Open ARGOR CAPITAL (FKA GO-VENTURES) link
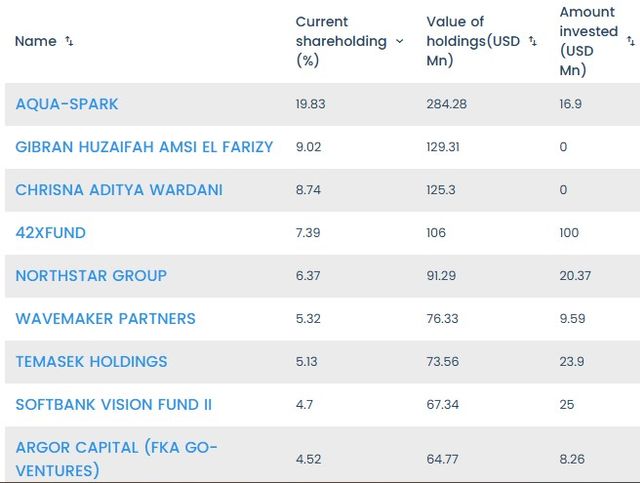Screen dimensions: 640x483 [x=116, y=458]
